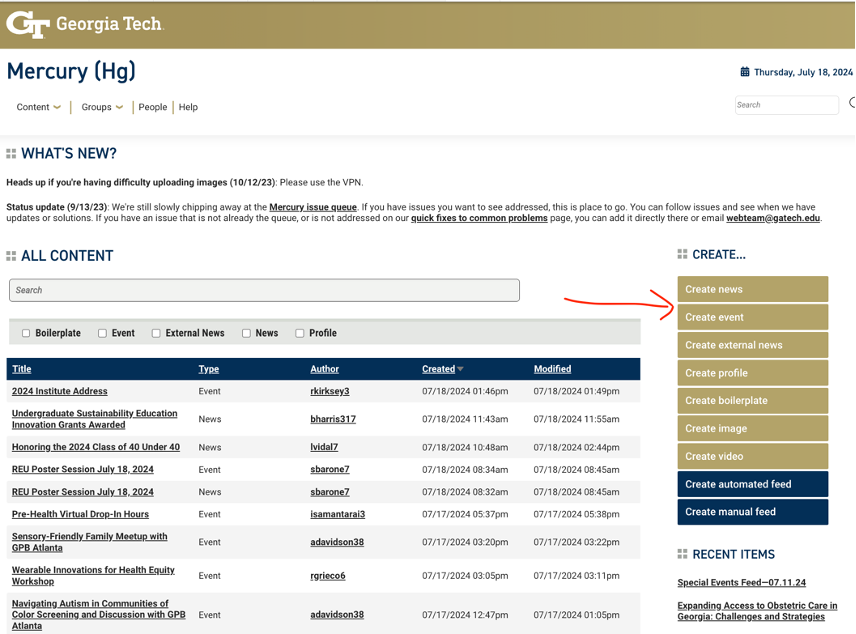Open author bharris317 profile

click(x=333, y=419)
